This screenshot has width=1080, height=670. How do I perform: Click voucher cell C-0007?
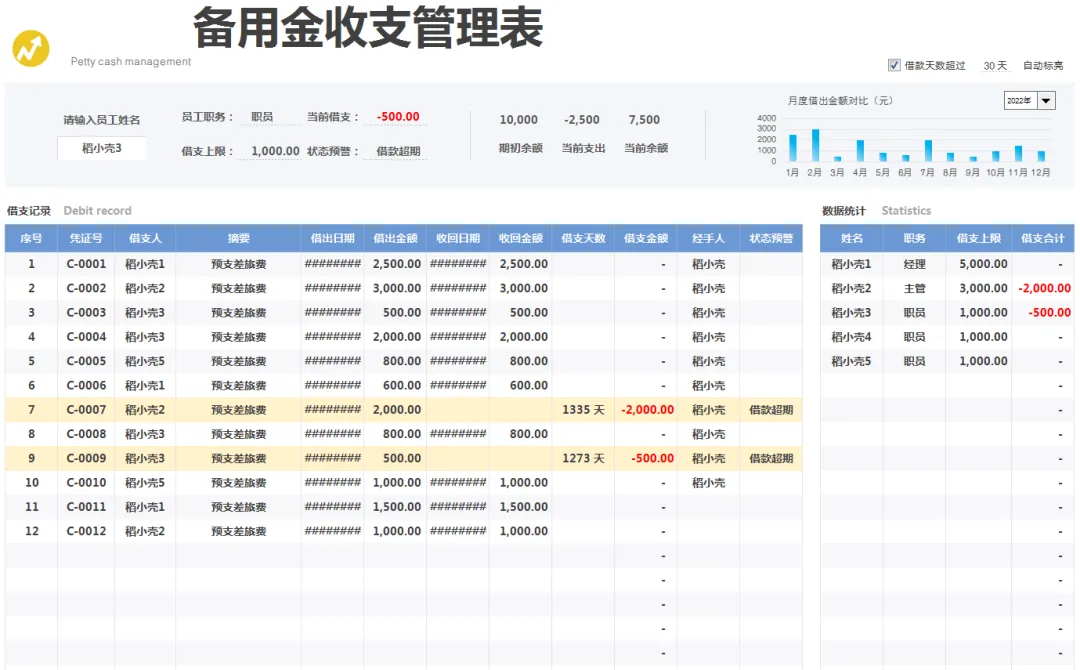pyautogui.click(x=86, y=410)
